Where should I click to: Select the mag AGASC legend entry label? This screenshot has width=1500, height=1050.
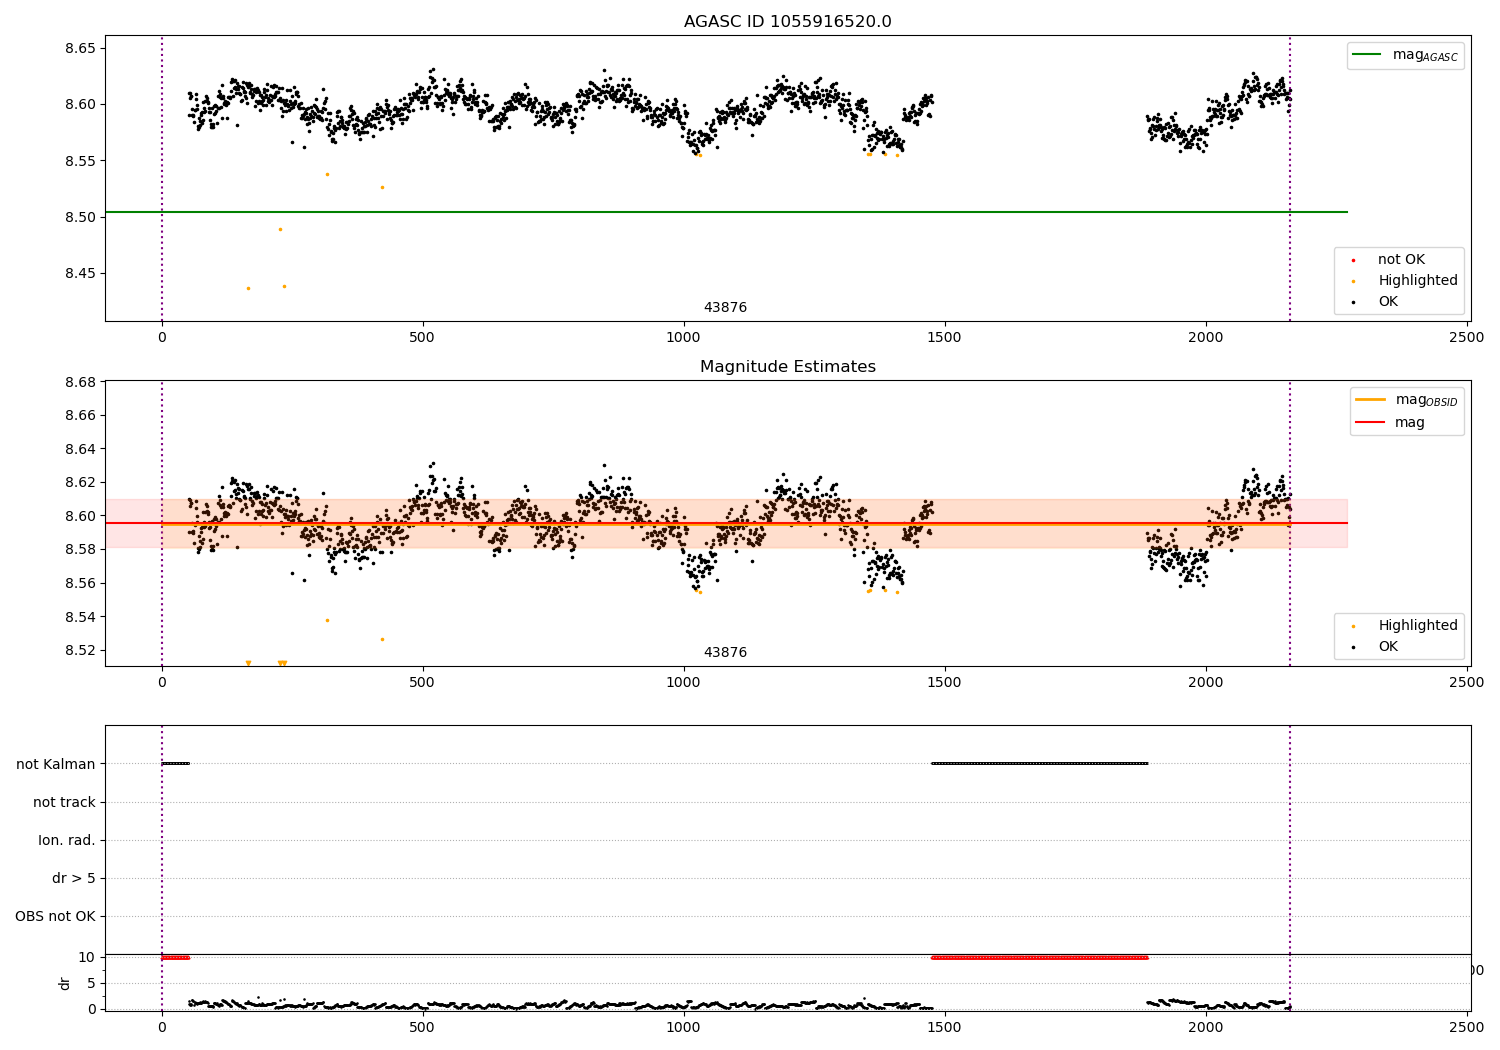tap(1425, 55)
